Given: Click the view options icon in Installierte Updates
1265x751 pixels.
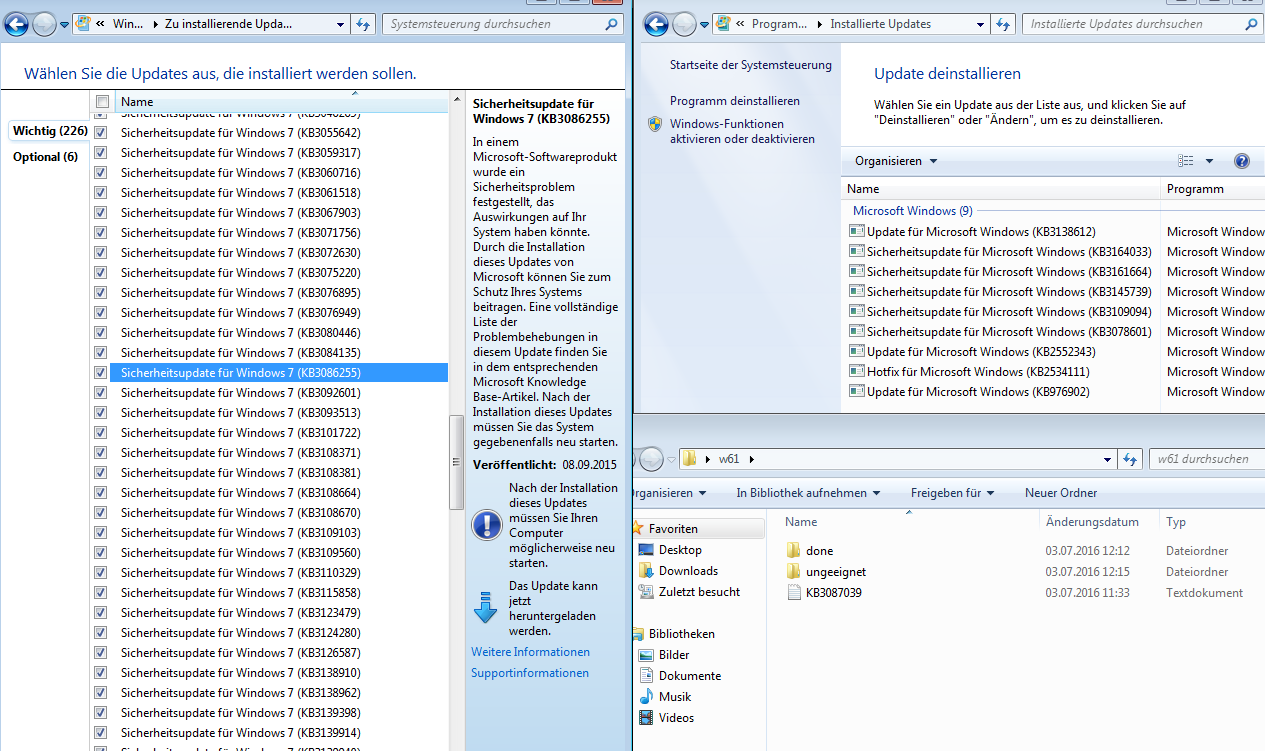Looking at the screenshot, I should pos(1187,161).
